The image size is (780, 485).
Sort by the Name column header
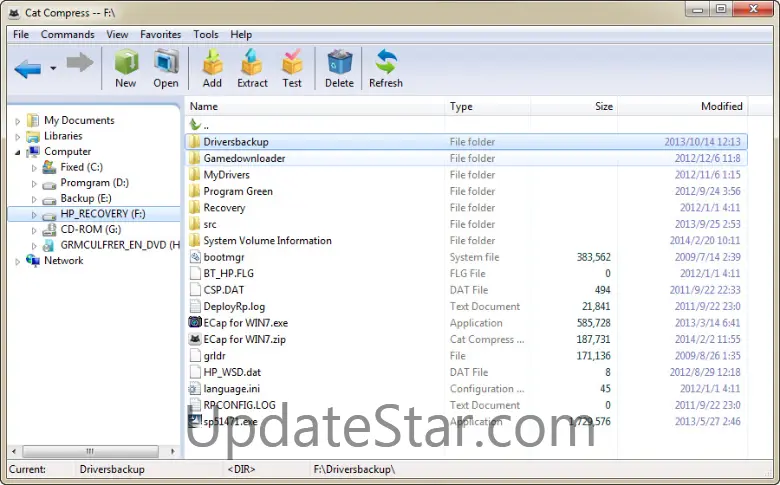point(315,106)
